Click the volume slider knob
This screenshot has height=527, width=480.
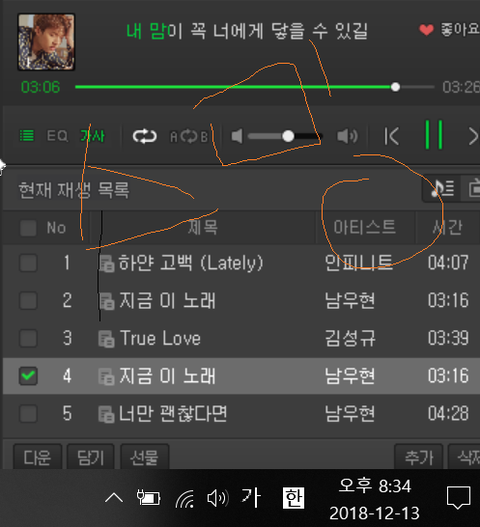(288, 136)
